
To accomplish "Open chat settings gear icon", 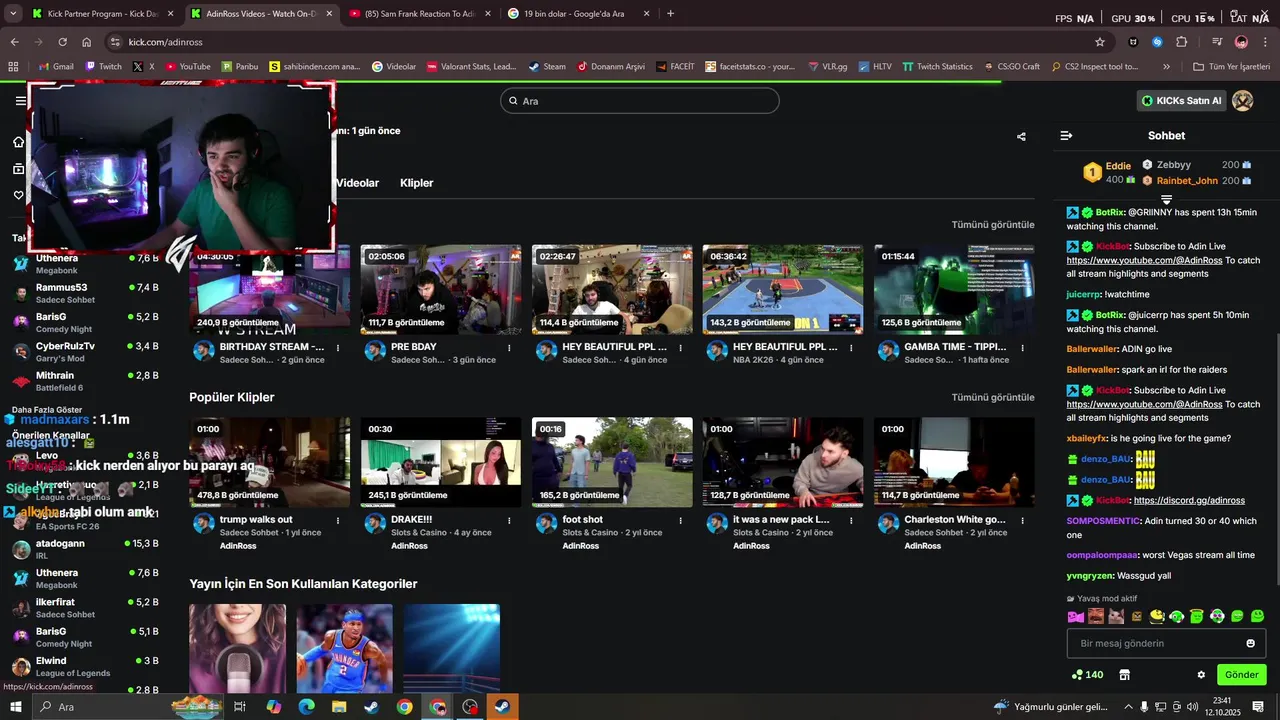I will 1201,675.
